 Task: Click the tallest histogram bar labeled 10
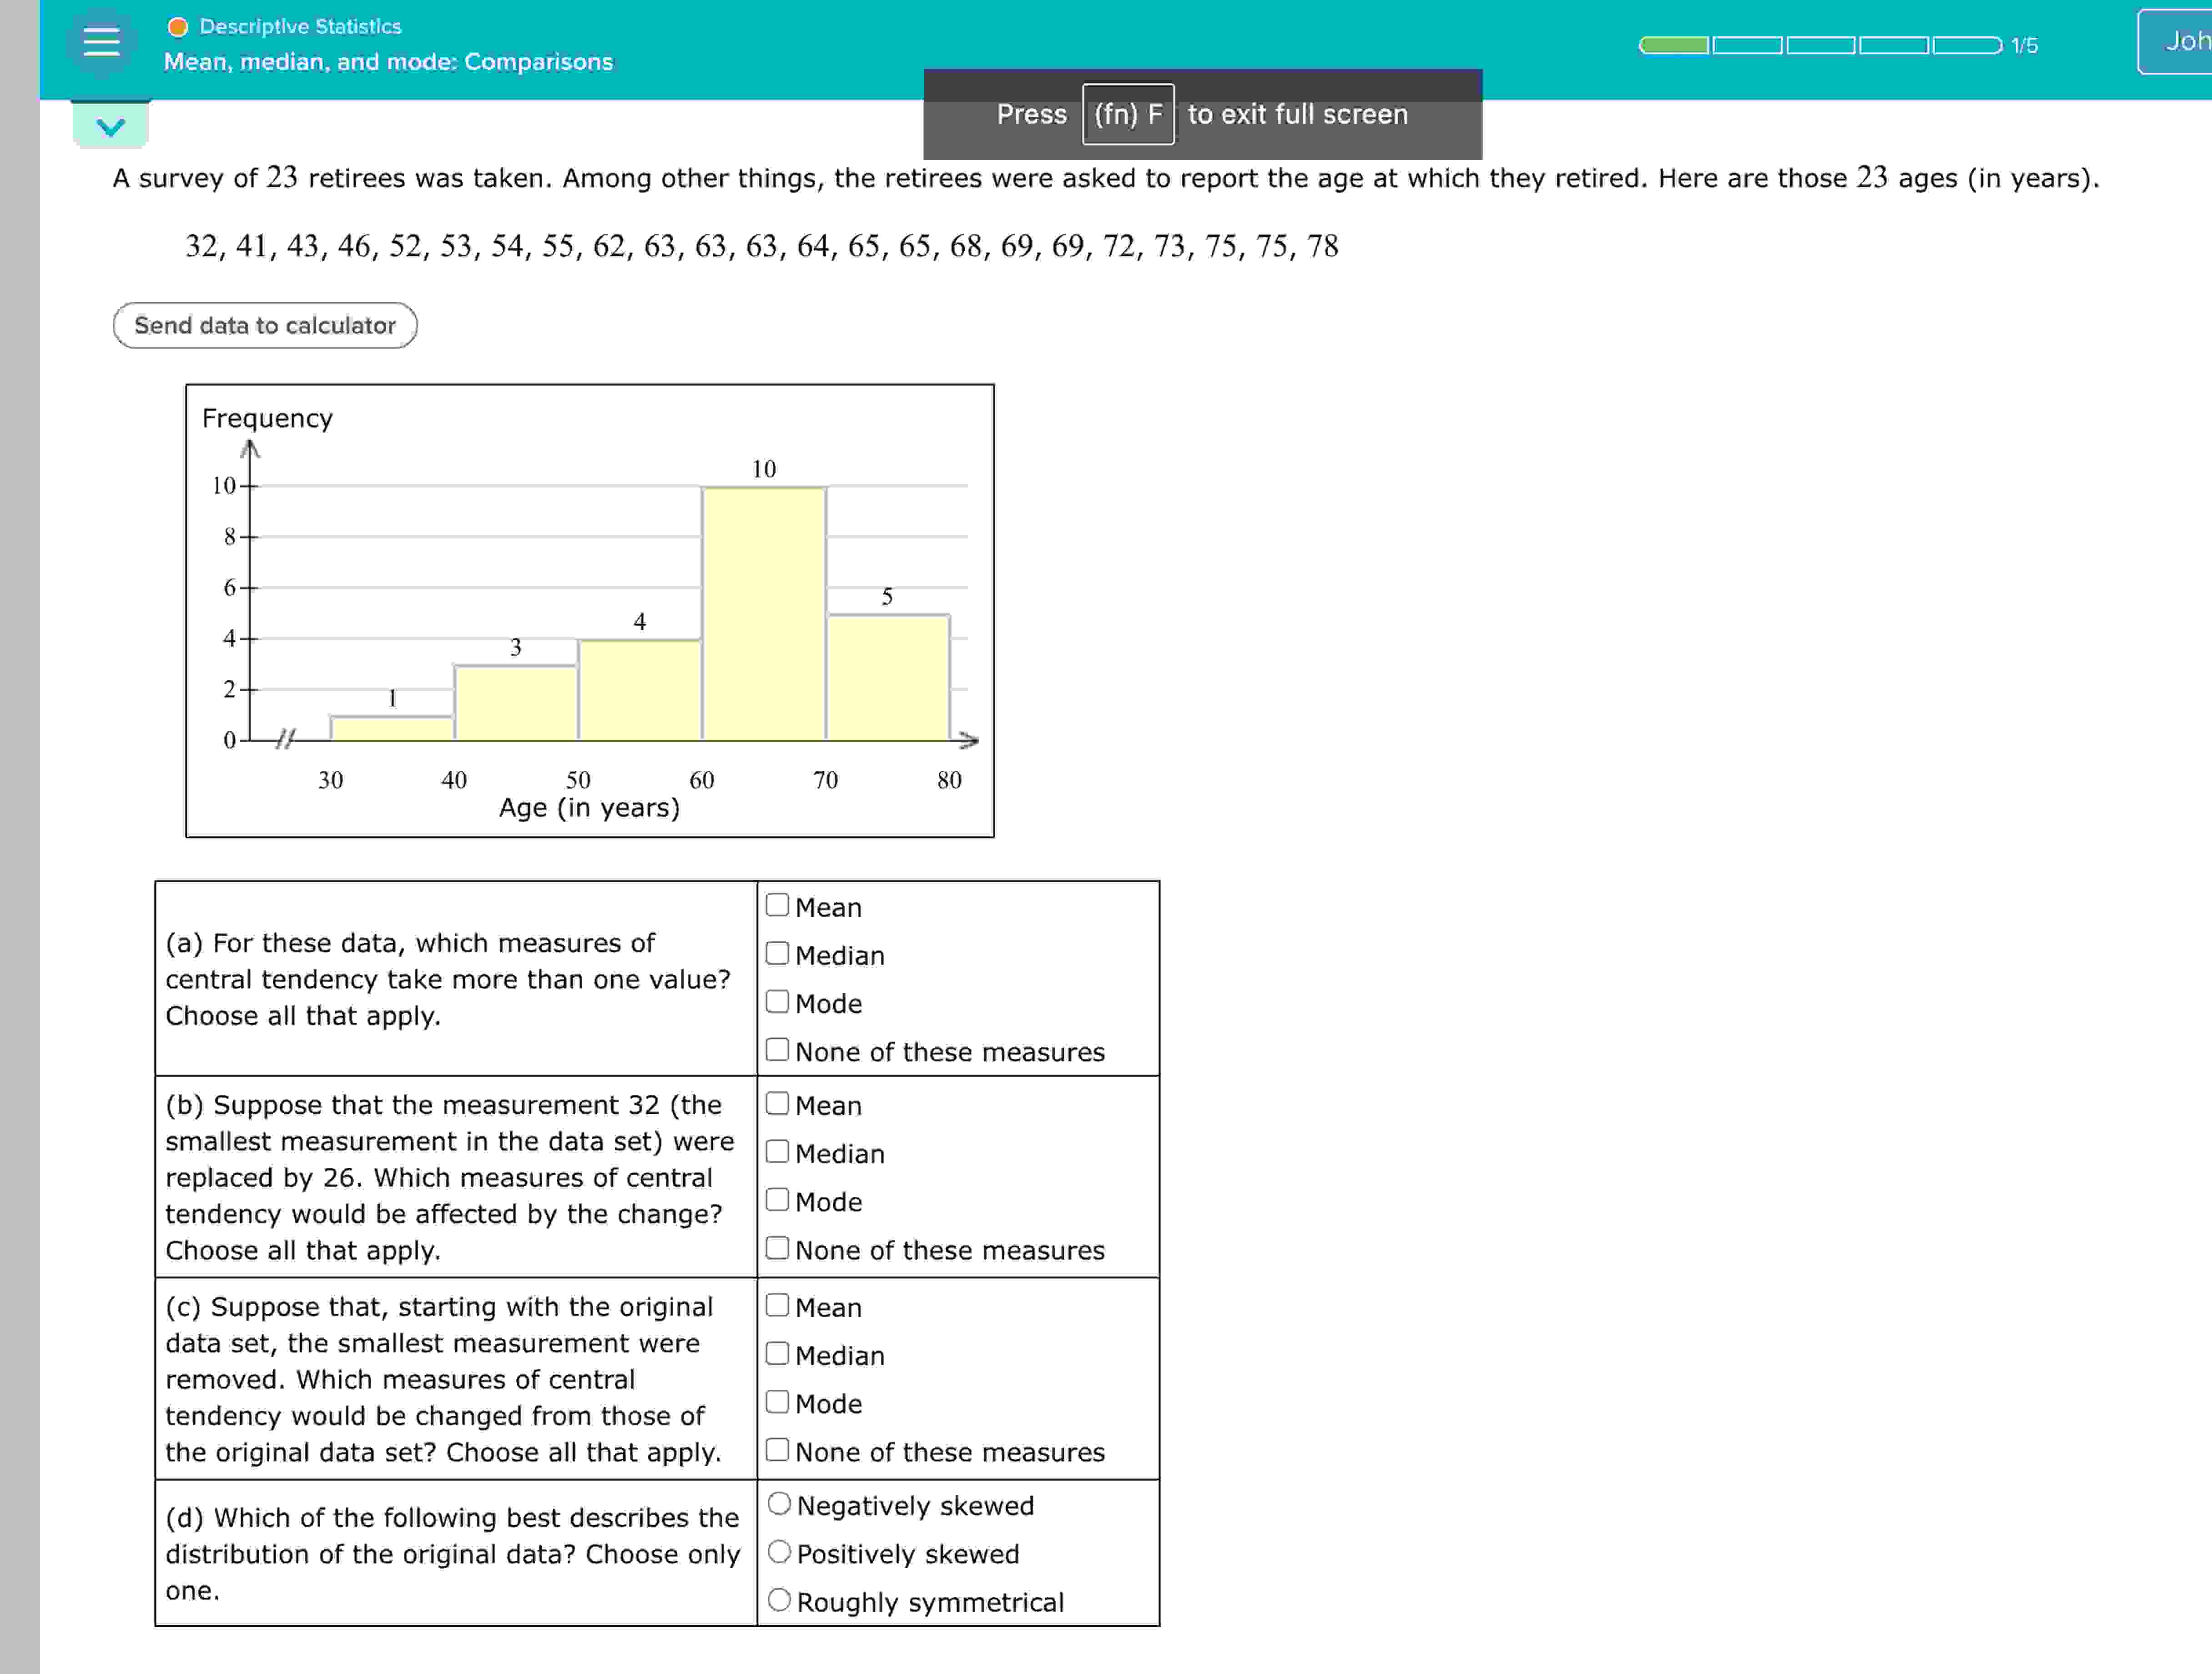coord(764,613)
